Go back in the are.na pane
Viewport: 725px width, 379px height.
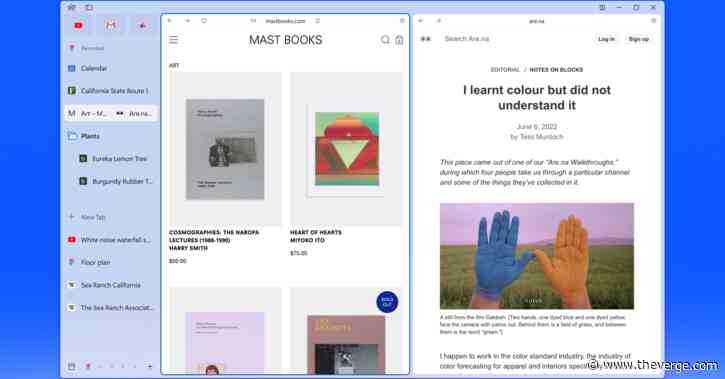(421, 21)
